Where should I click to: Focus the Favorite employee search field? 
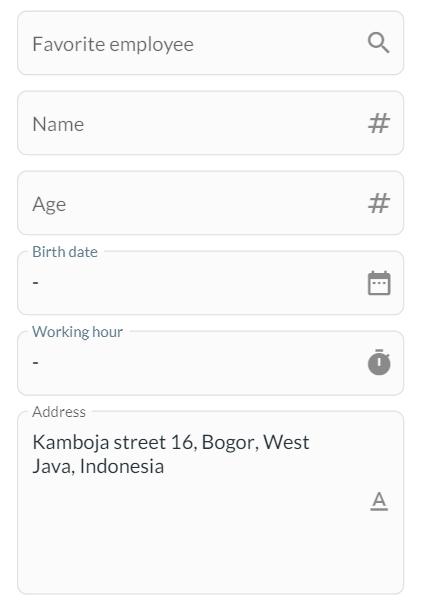click(x=210, y=43)
